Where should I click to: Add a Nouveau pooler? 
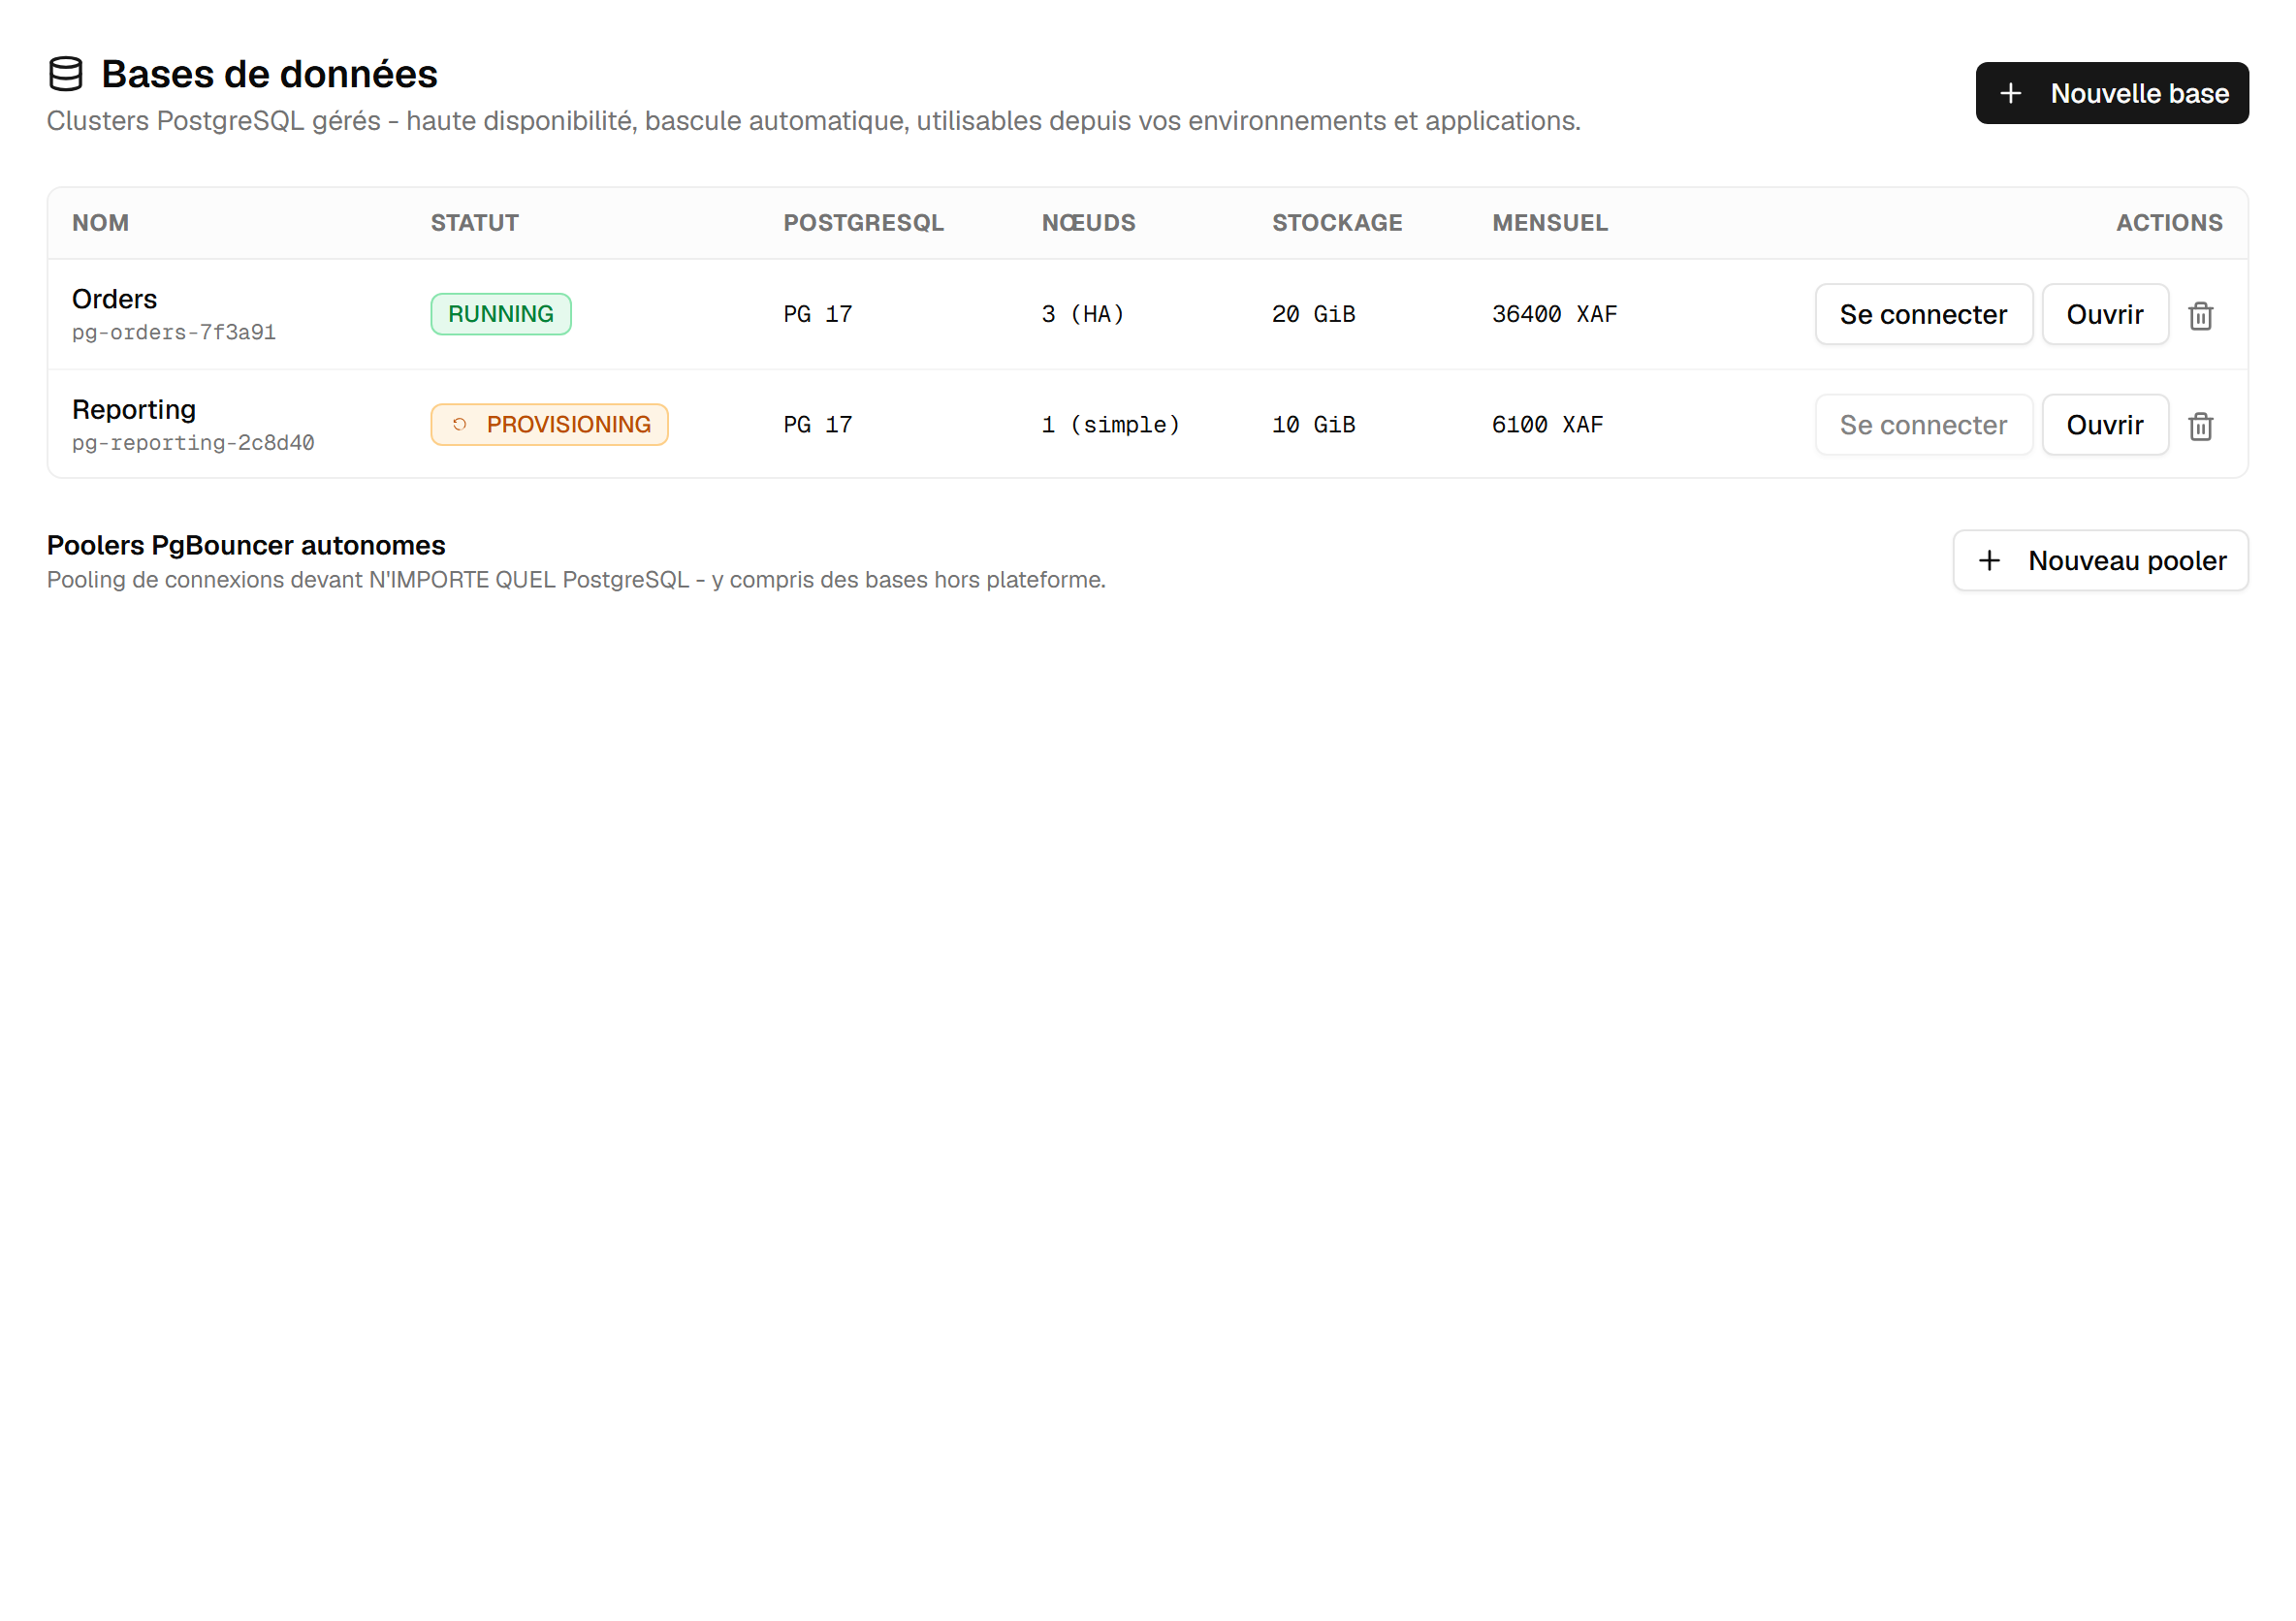tap(2100, 560)
